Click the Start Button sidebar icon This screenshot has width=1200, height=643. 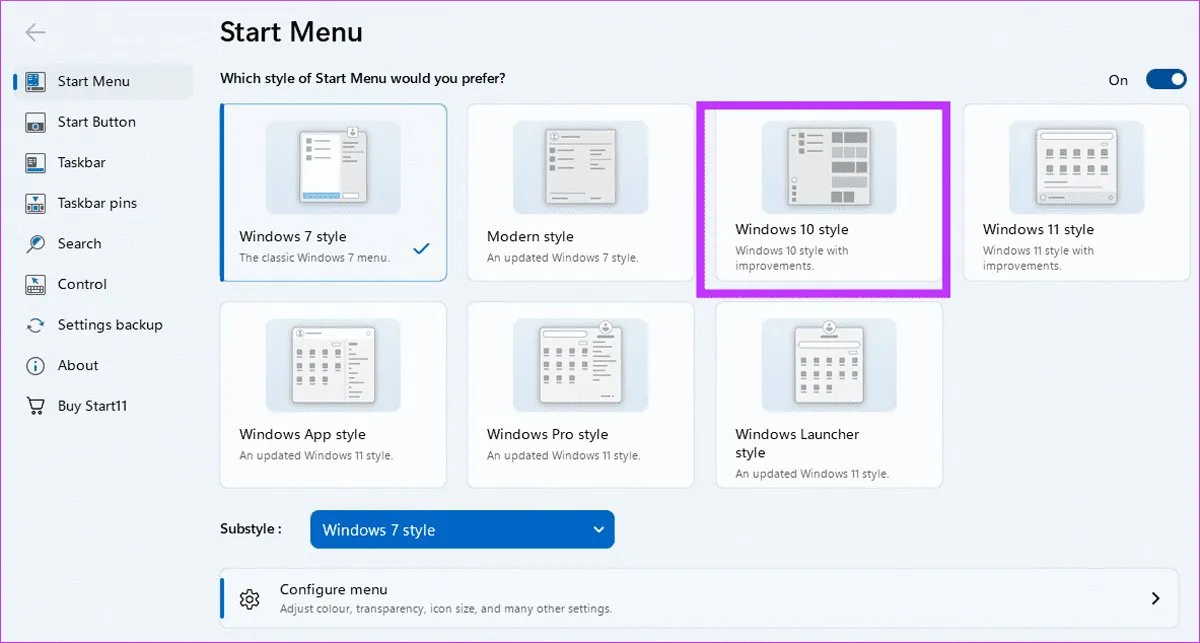[36, 122]
